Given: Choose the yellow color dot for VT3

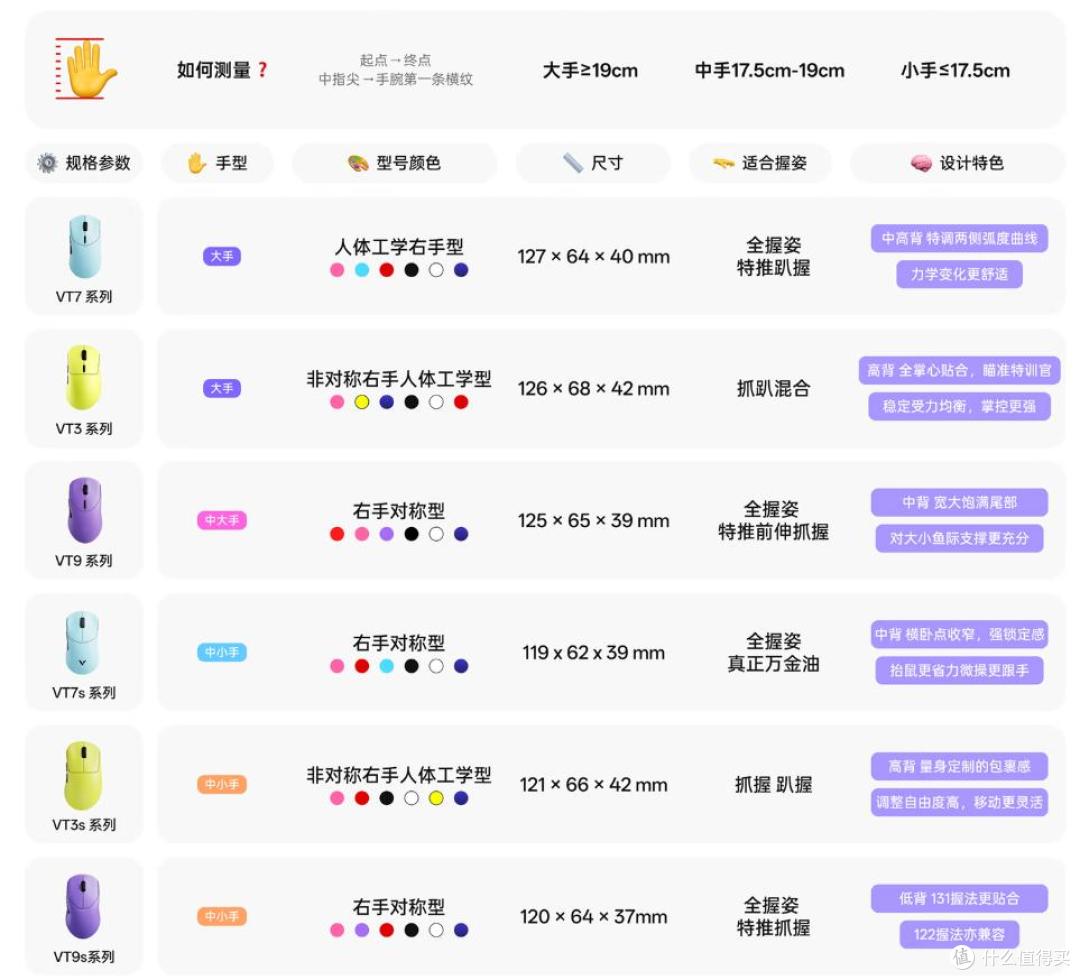Looking at the screenshot, I should click(362, 402).
